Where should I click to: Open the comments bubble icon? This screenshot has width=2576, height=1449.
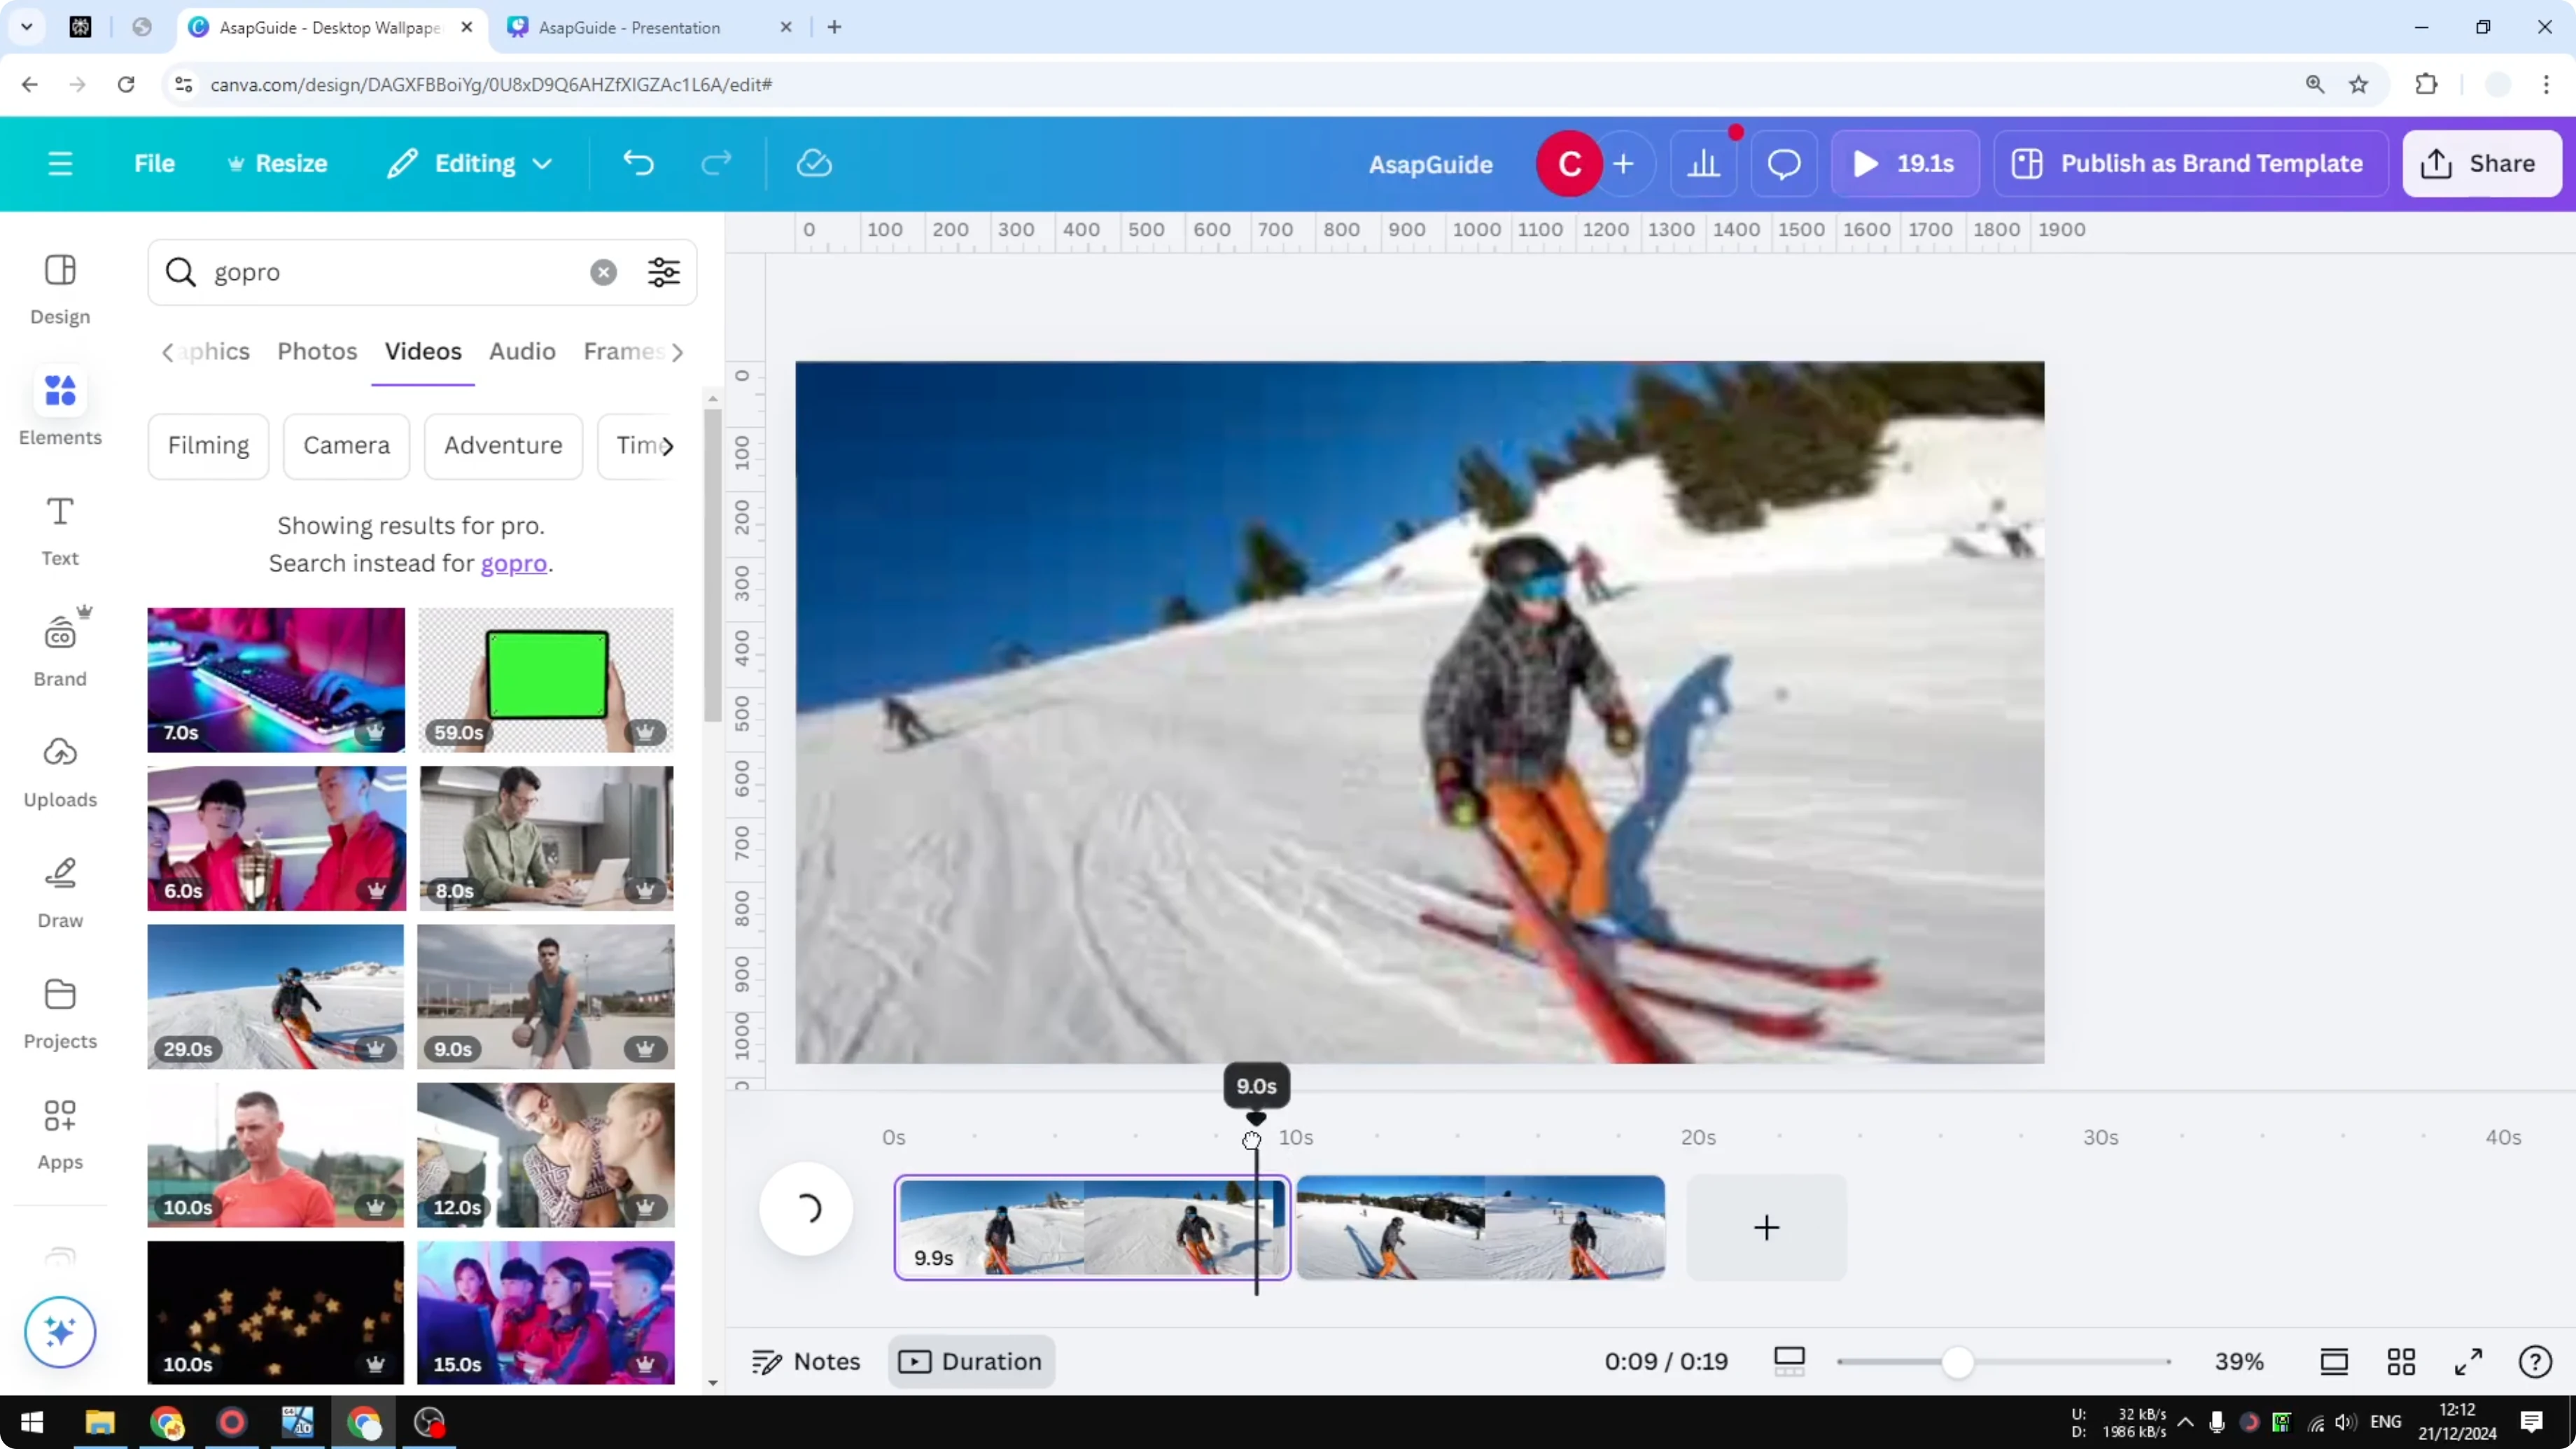(1784, 163)
